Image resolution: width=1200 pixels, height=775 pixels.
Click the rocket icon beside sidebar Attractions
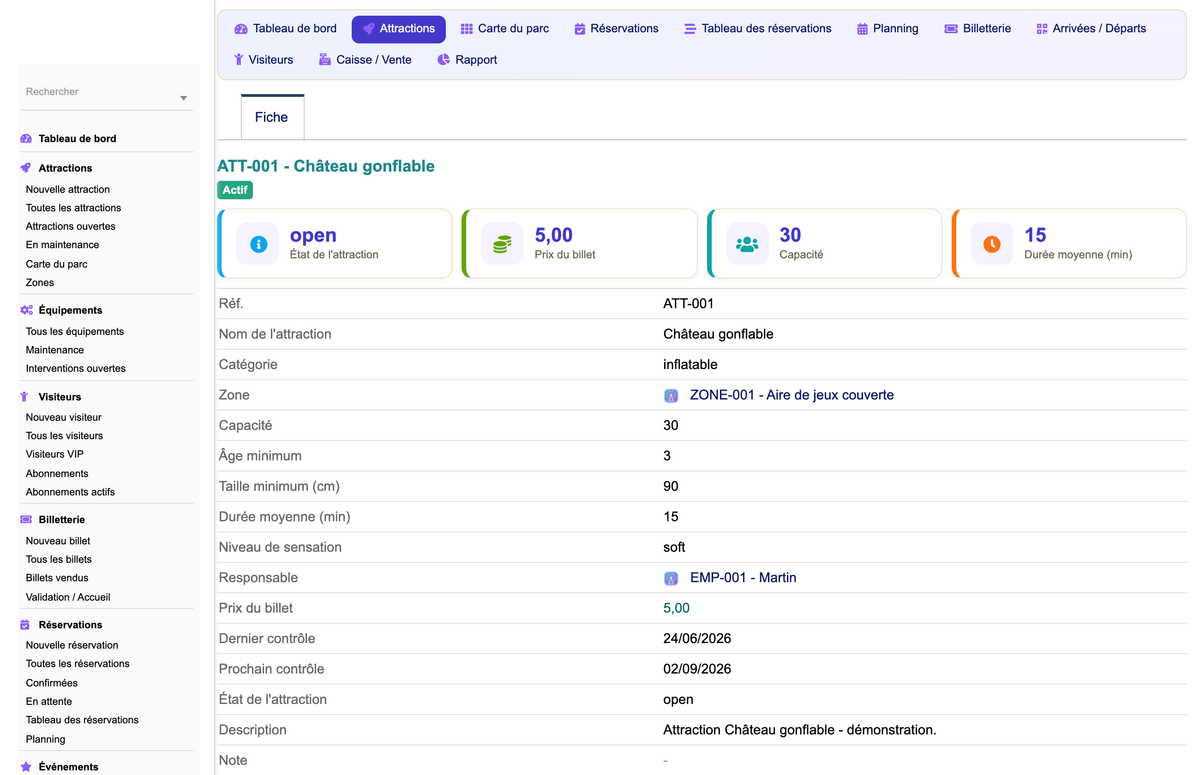pos(26,168)
